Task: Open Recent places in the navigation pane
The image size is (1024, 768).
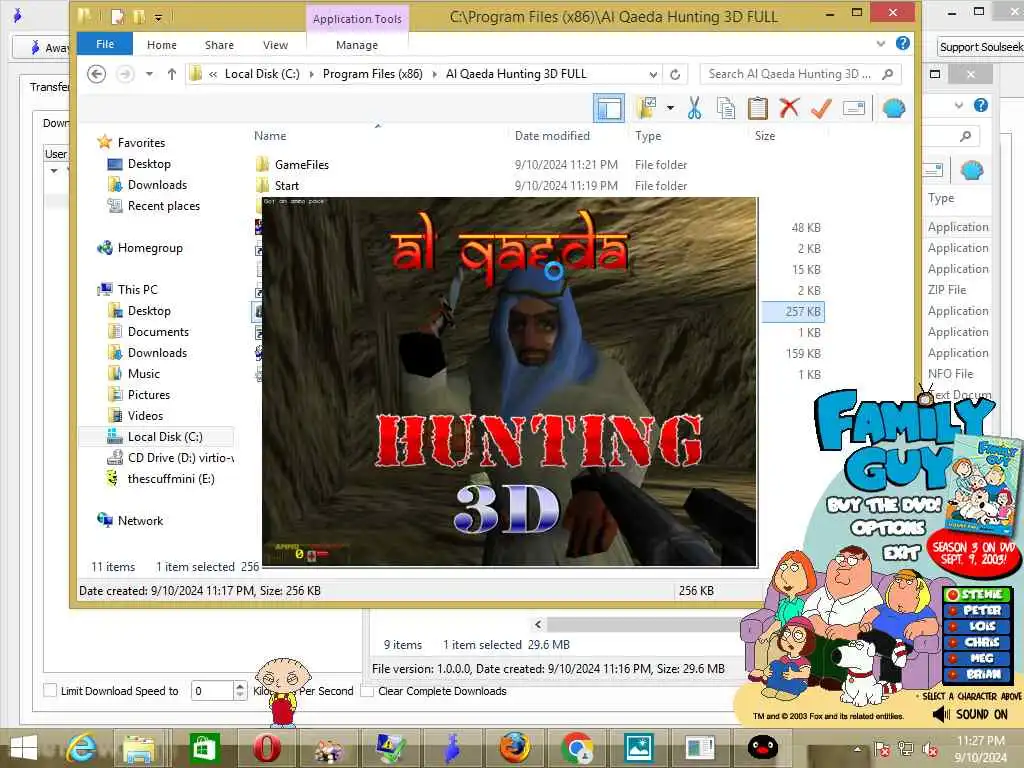Action: [163, 206]
